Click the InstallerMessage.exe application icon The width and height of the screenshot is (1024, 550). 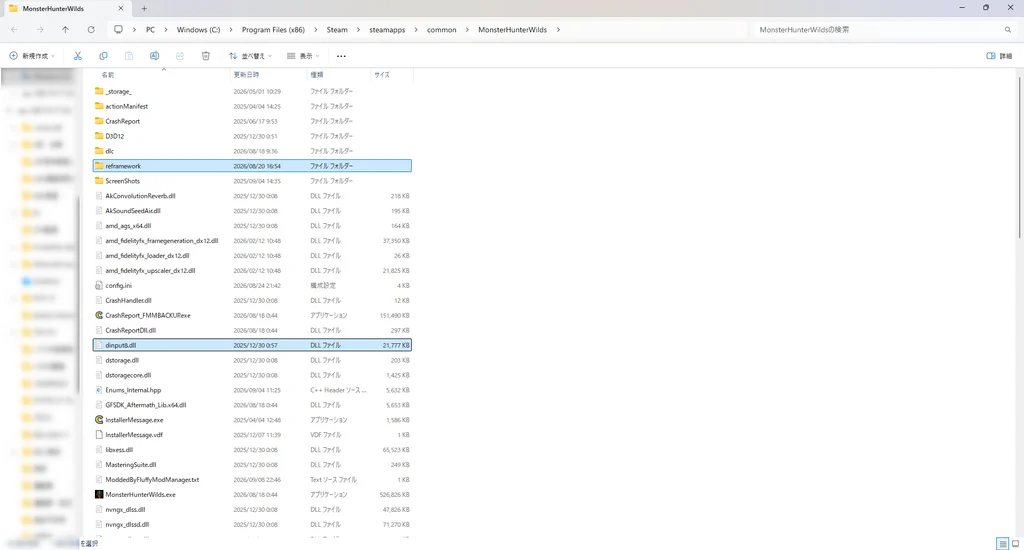pos(99,420)
